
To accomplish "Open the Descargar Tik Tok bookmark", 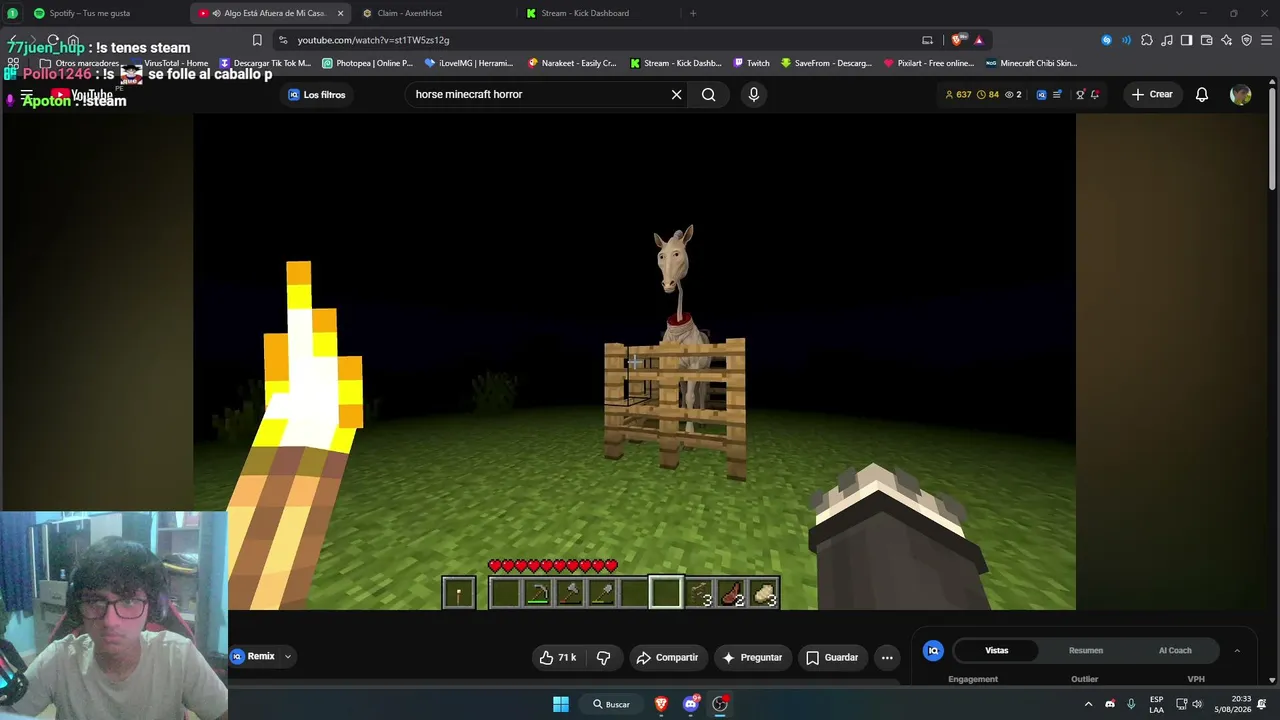I will (x=265, y=63).
